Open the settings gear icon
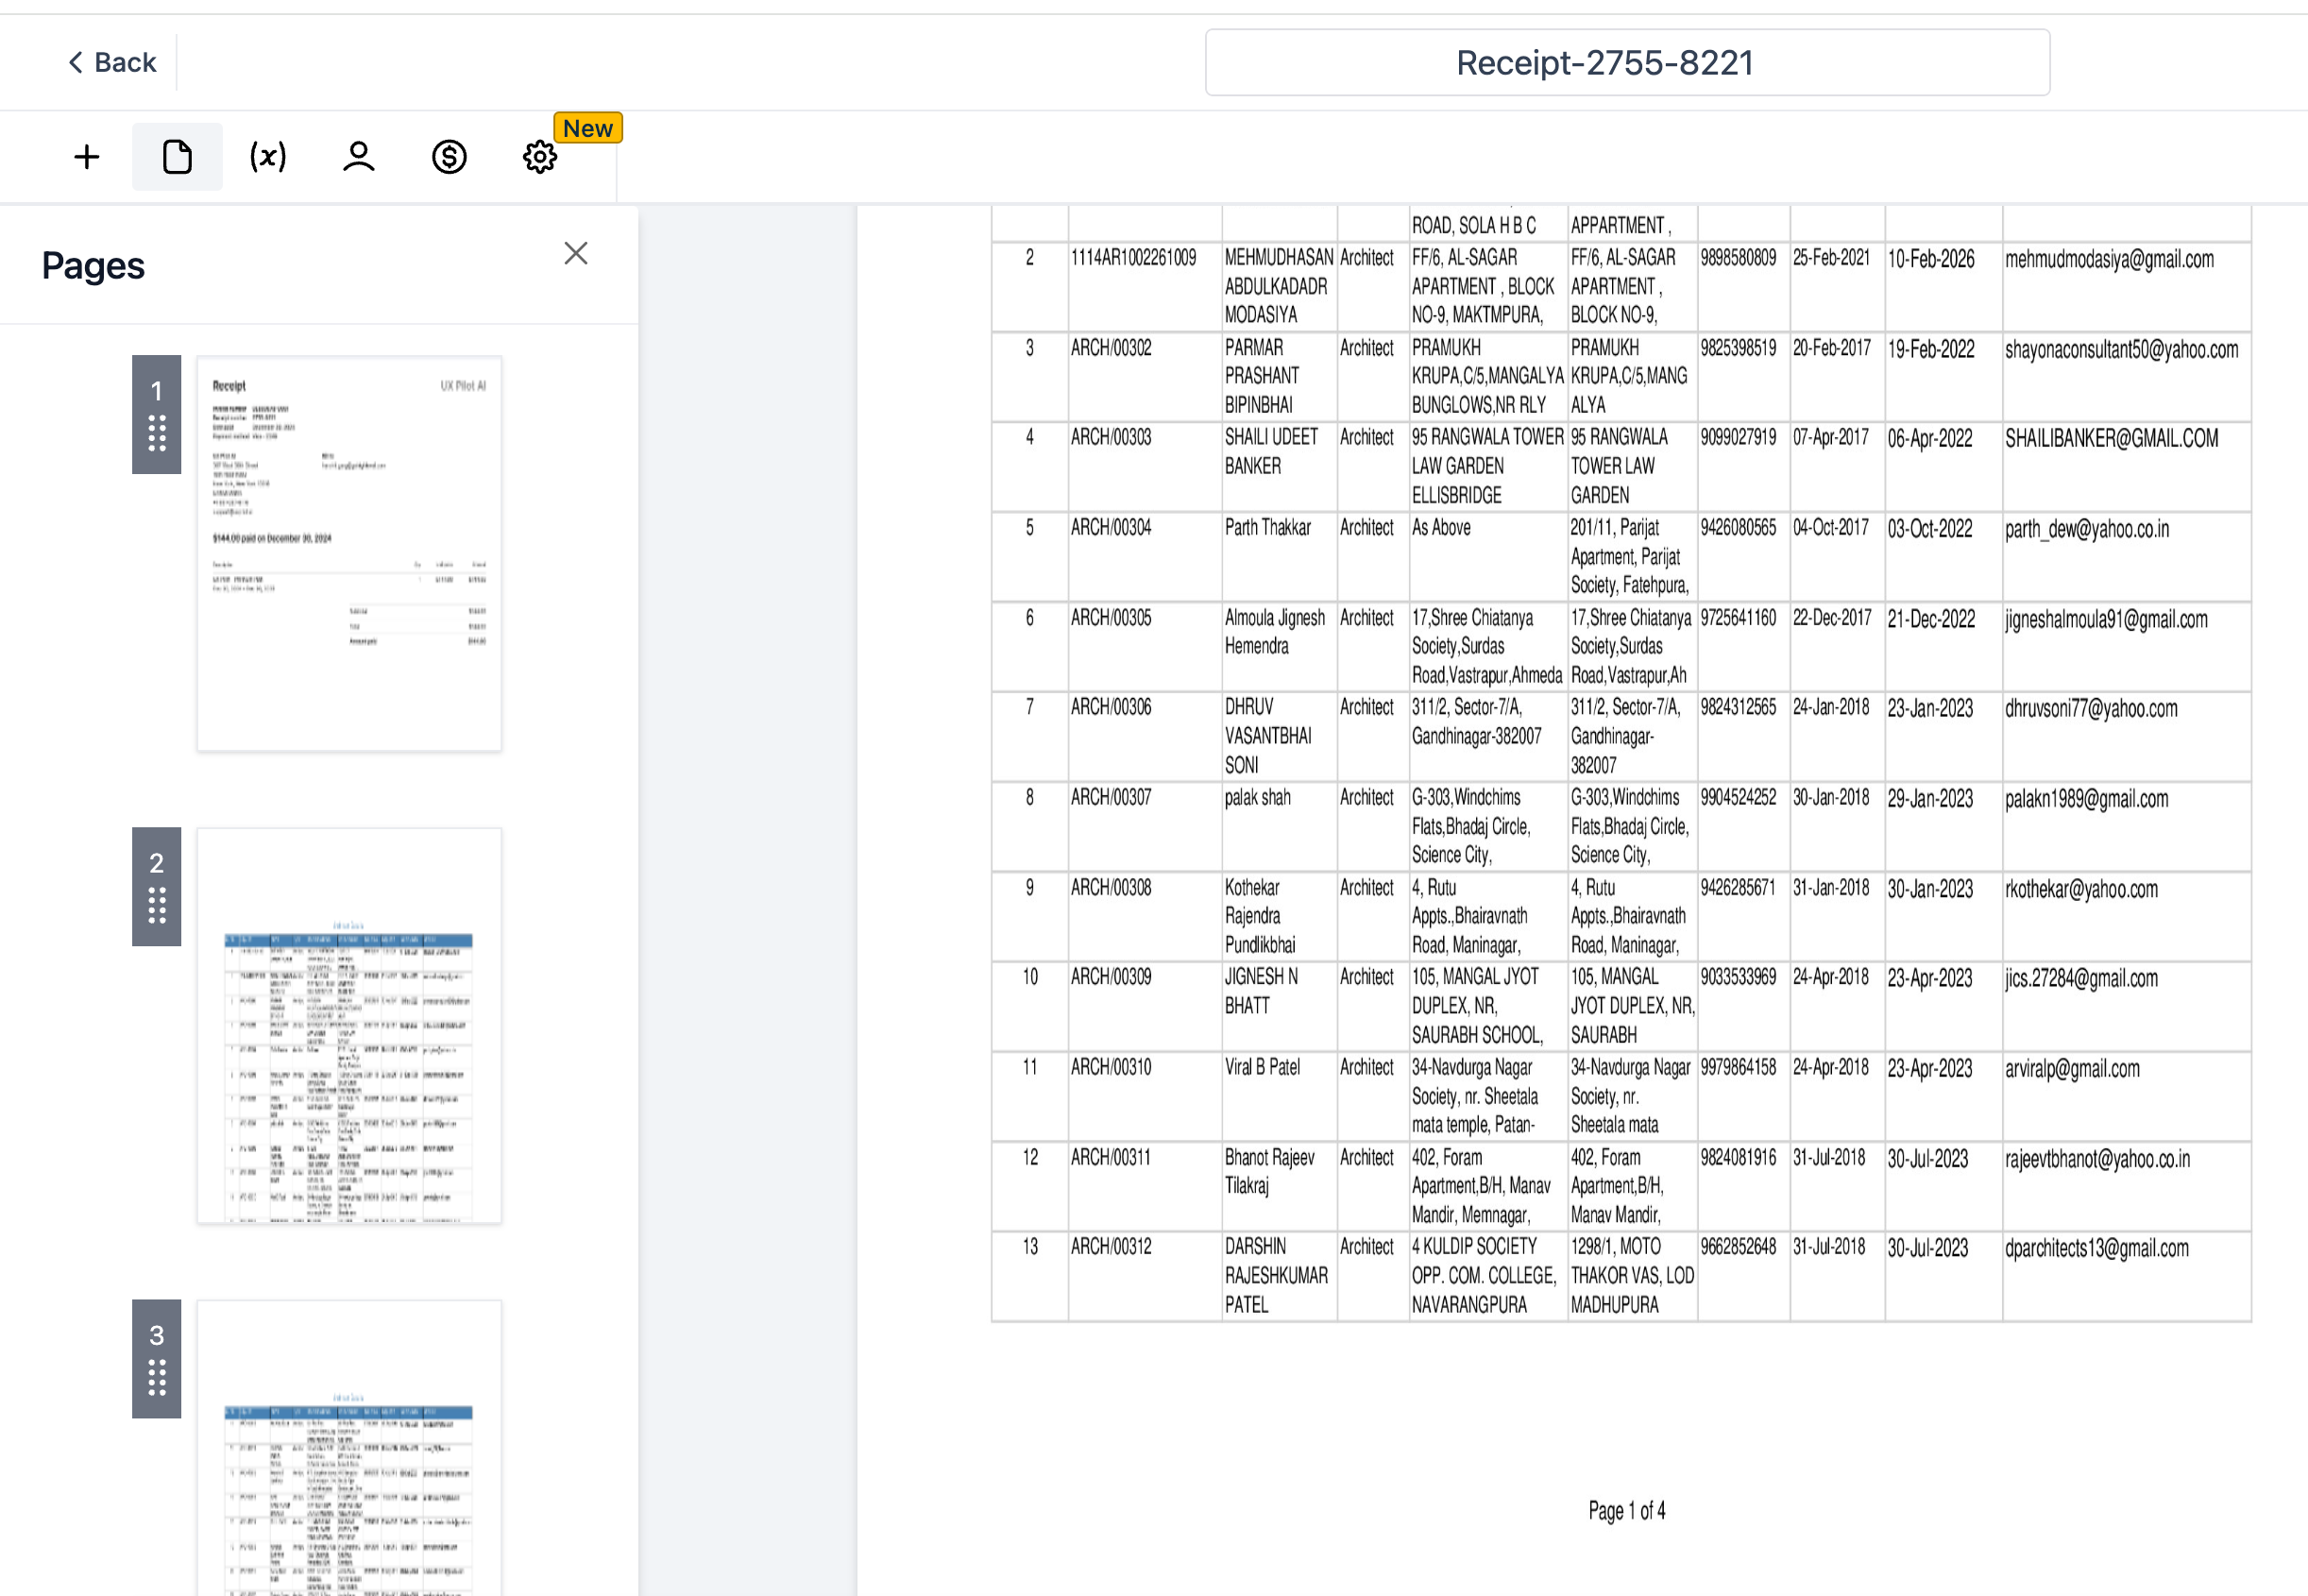The width and height of the screenshot is (2308, 1596). click(539, 157)
